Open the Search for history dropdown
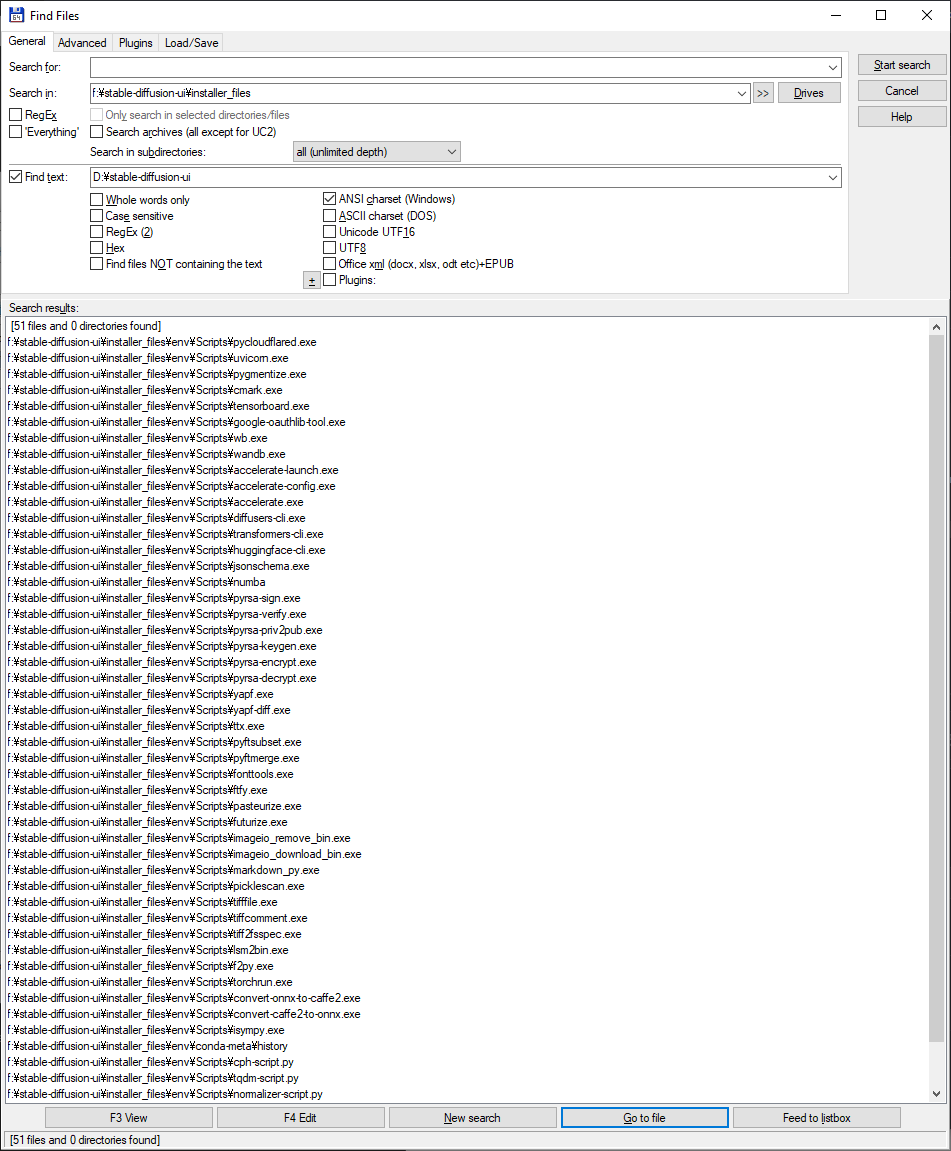 (x=833, y=67)
